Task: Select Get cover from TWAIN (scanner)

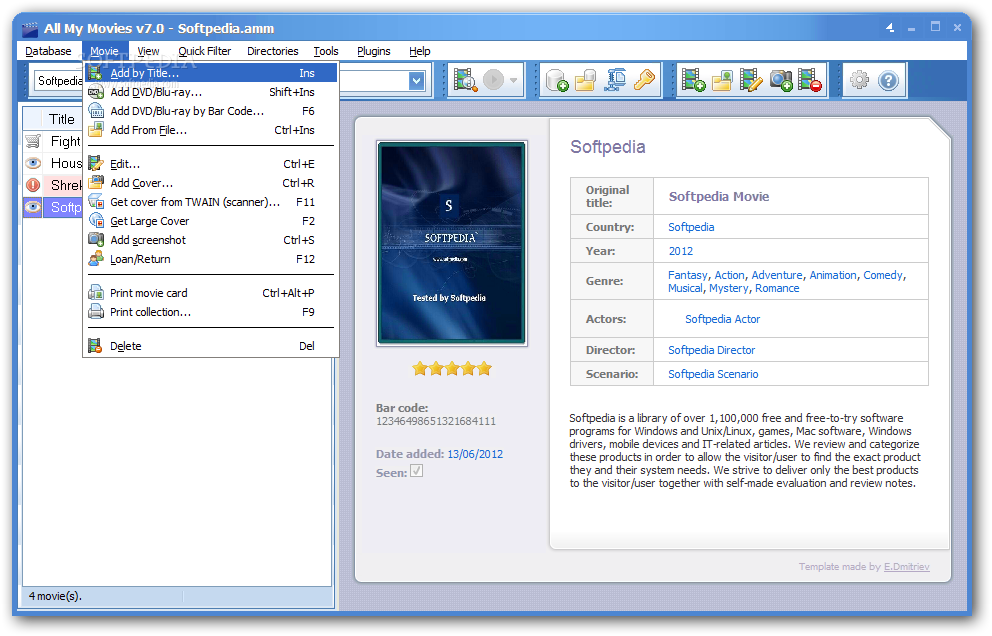Action: tap(211, 202)
